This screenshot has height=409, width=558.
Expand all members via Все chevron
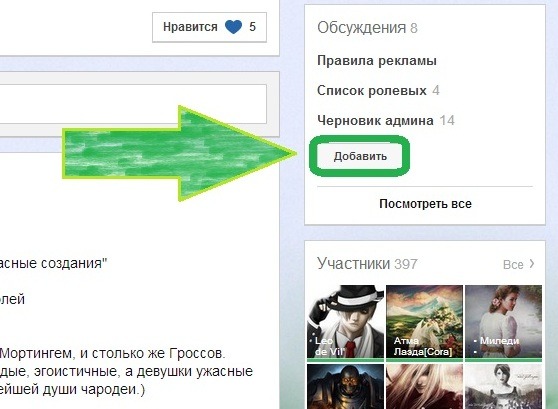[518, 264]
